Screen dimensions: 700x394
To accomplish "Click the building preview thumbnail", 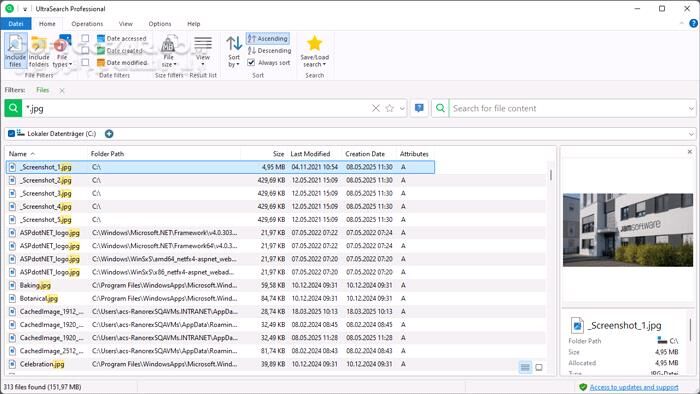I will point(628,230).
